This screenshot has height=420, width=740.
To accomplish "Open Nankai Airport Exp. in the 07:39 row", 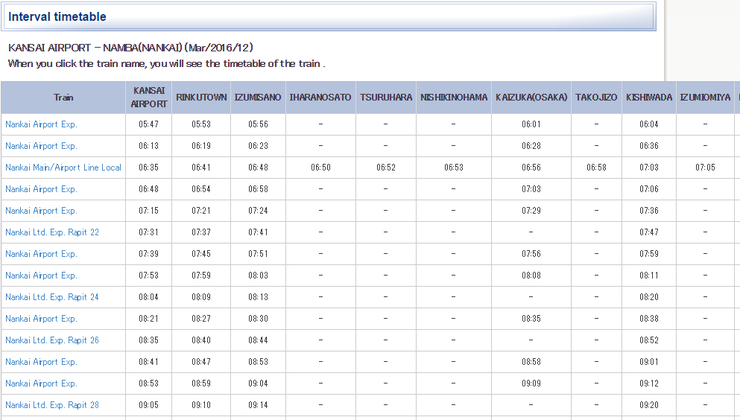I will pyautogui.click(x=41, y=254).
